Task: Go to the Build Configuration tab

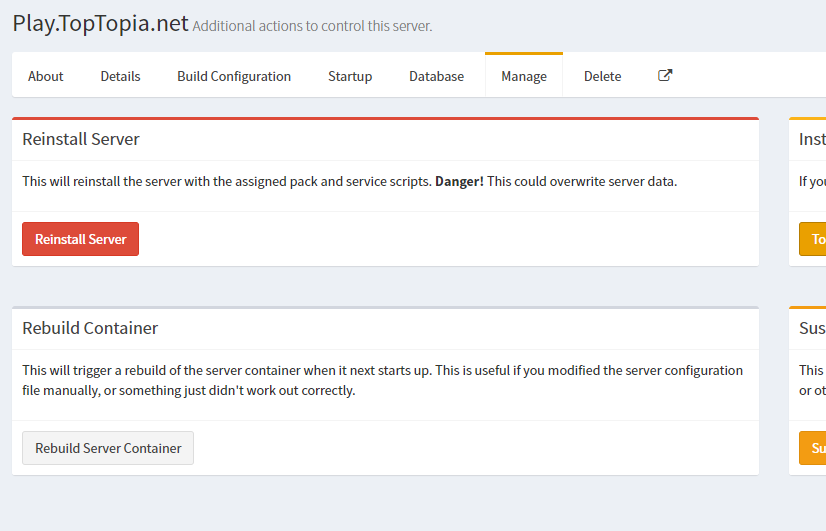Action: tap(234, 76)
